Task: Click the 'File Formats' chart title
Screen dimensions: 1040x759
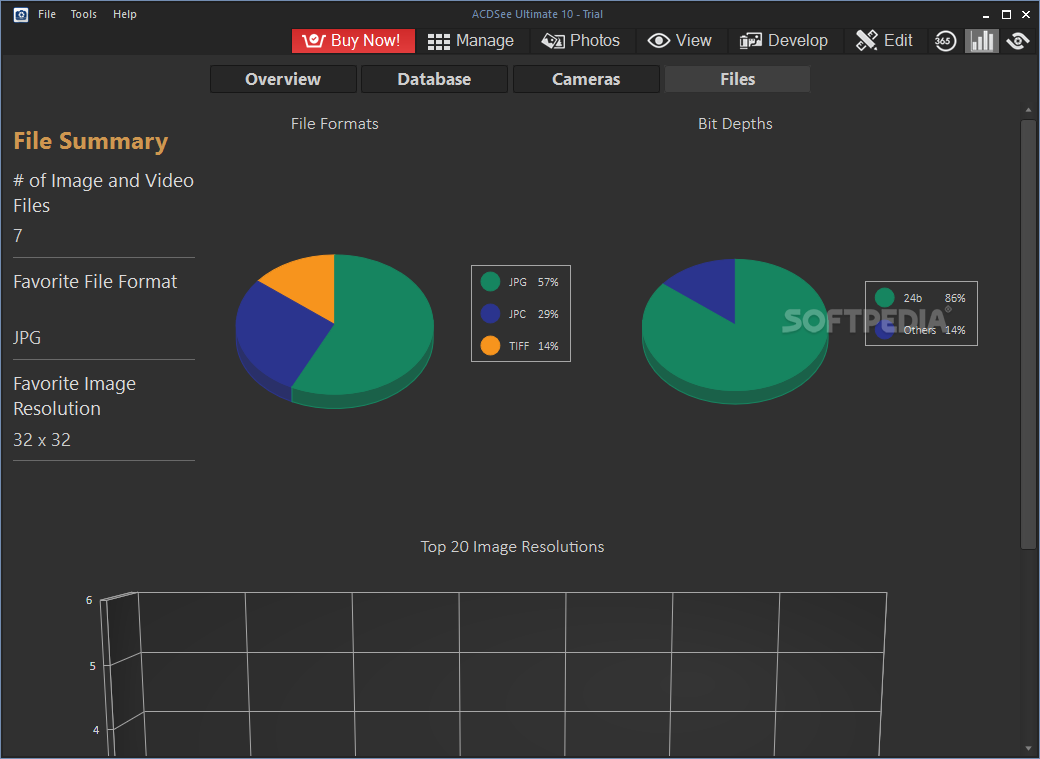Action: (x=335, y=124)
